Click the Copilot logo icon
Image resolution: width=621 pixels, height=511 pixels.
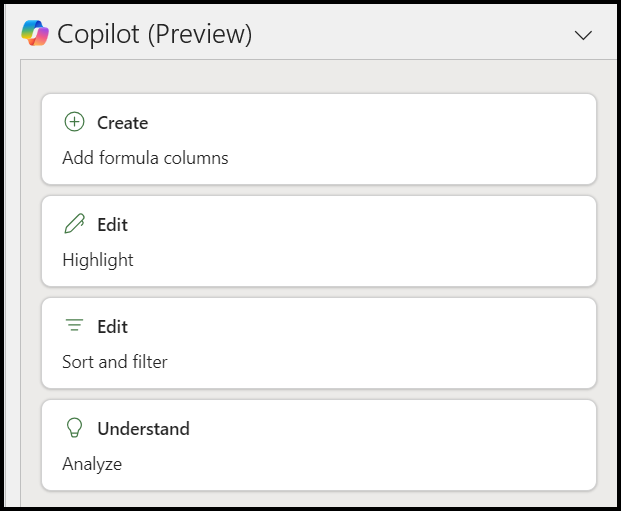35,33
